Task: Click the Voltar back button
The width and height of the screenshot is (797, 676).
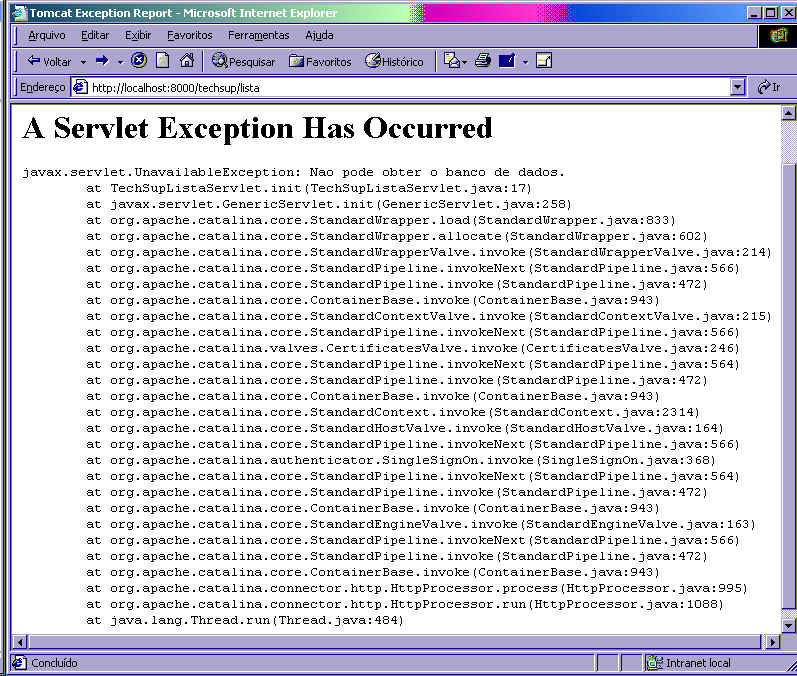Action: click(49, 62)
